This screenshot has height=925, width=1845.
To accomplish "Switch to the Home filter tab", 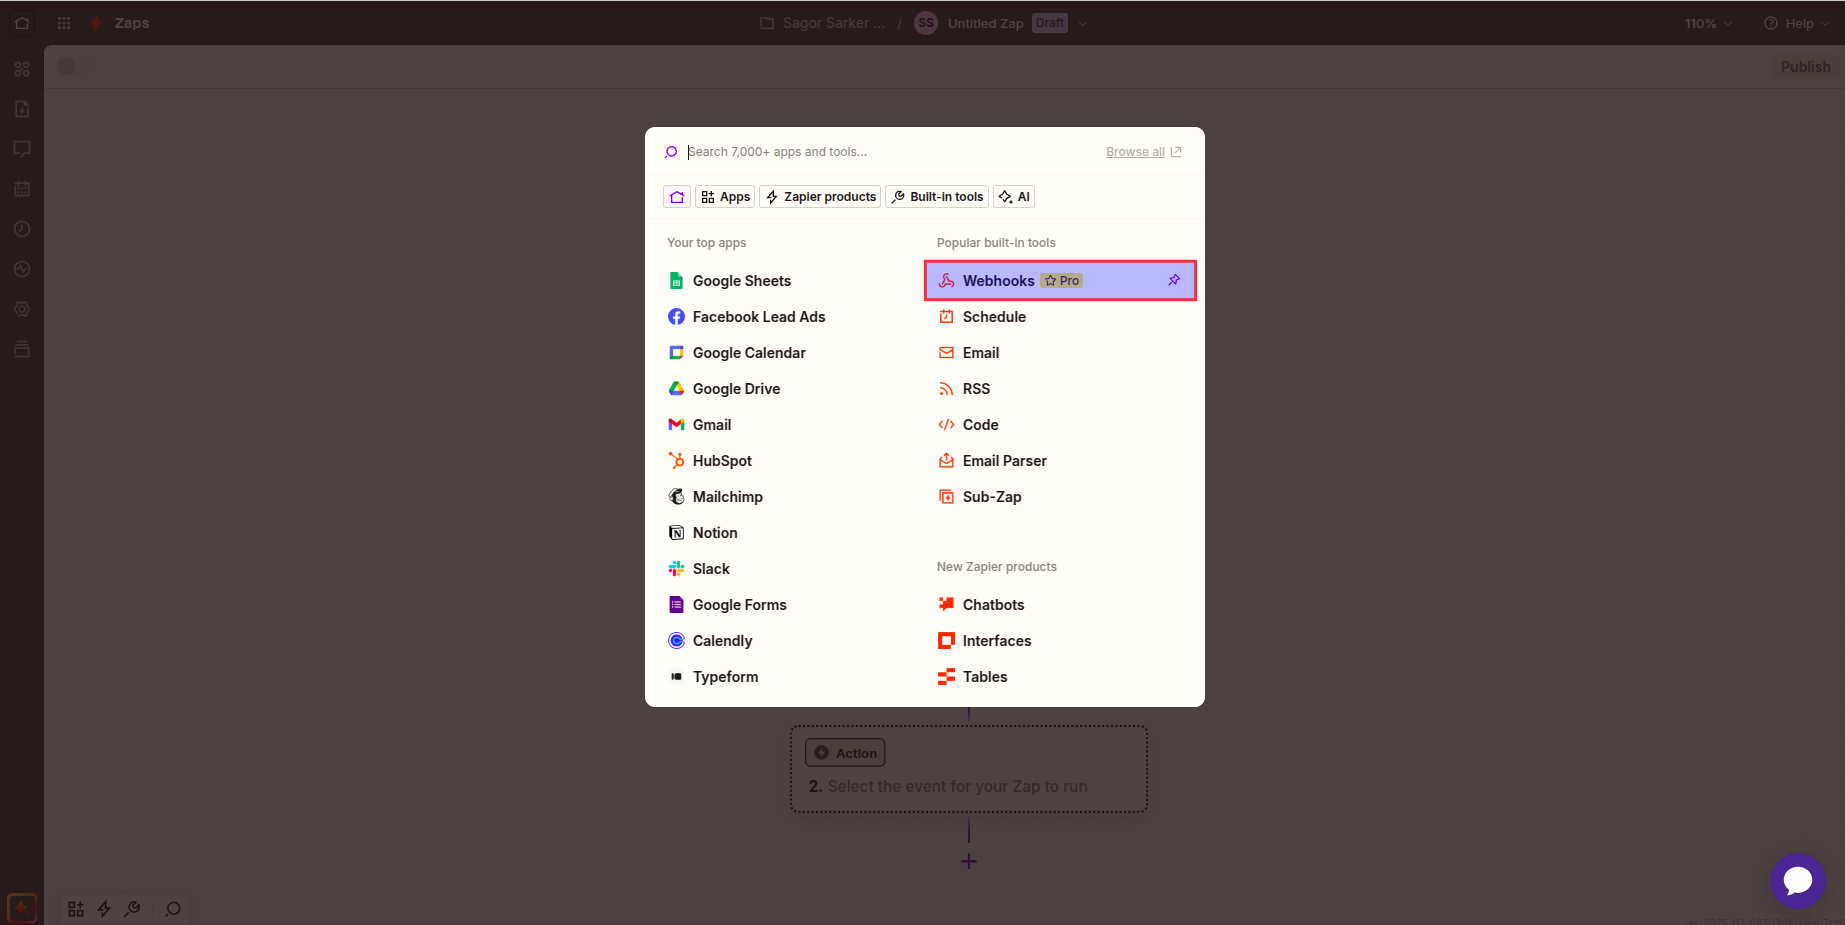I will [677, 197].
